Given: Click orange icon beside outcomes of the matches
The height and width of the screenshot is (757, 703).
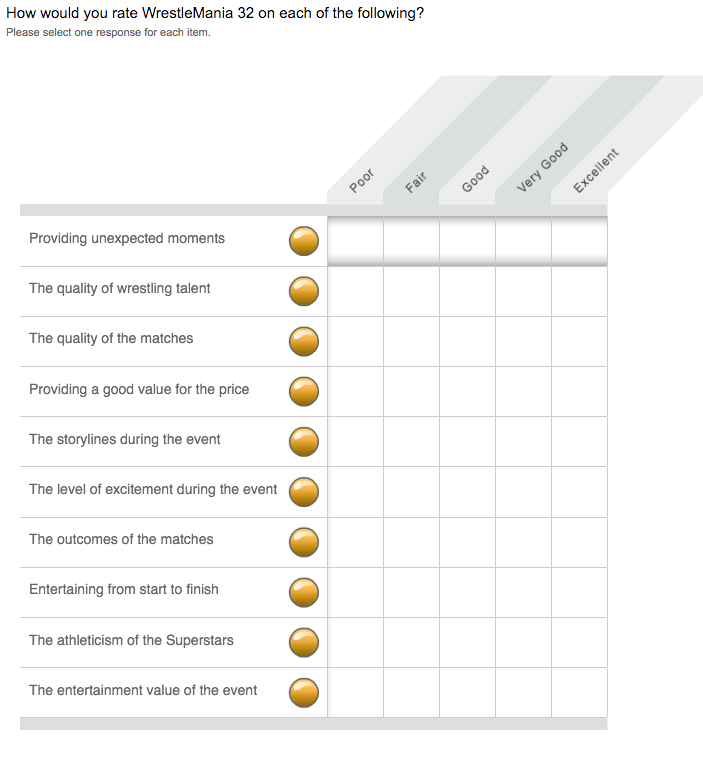Looking at the screenshot, I should (x=304, y=541).
